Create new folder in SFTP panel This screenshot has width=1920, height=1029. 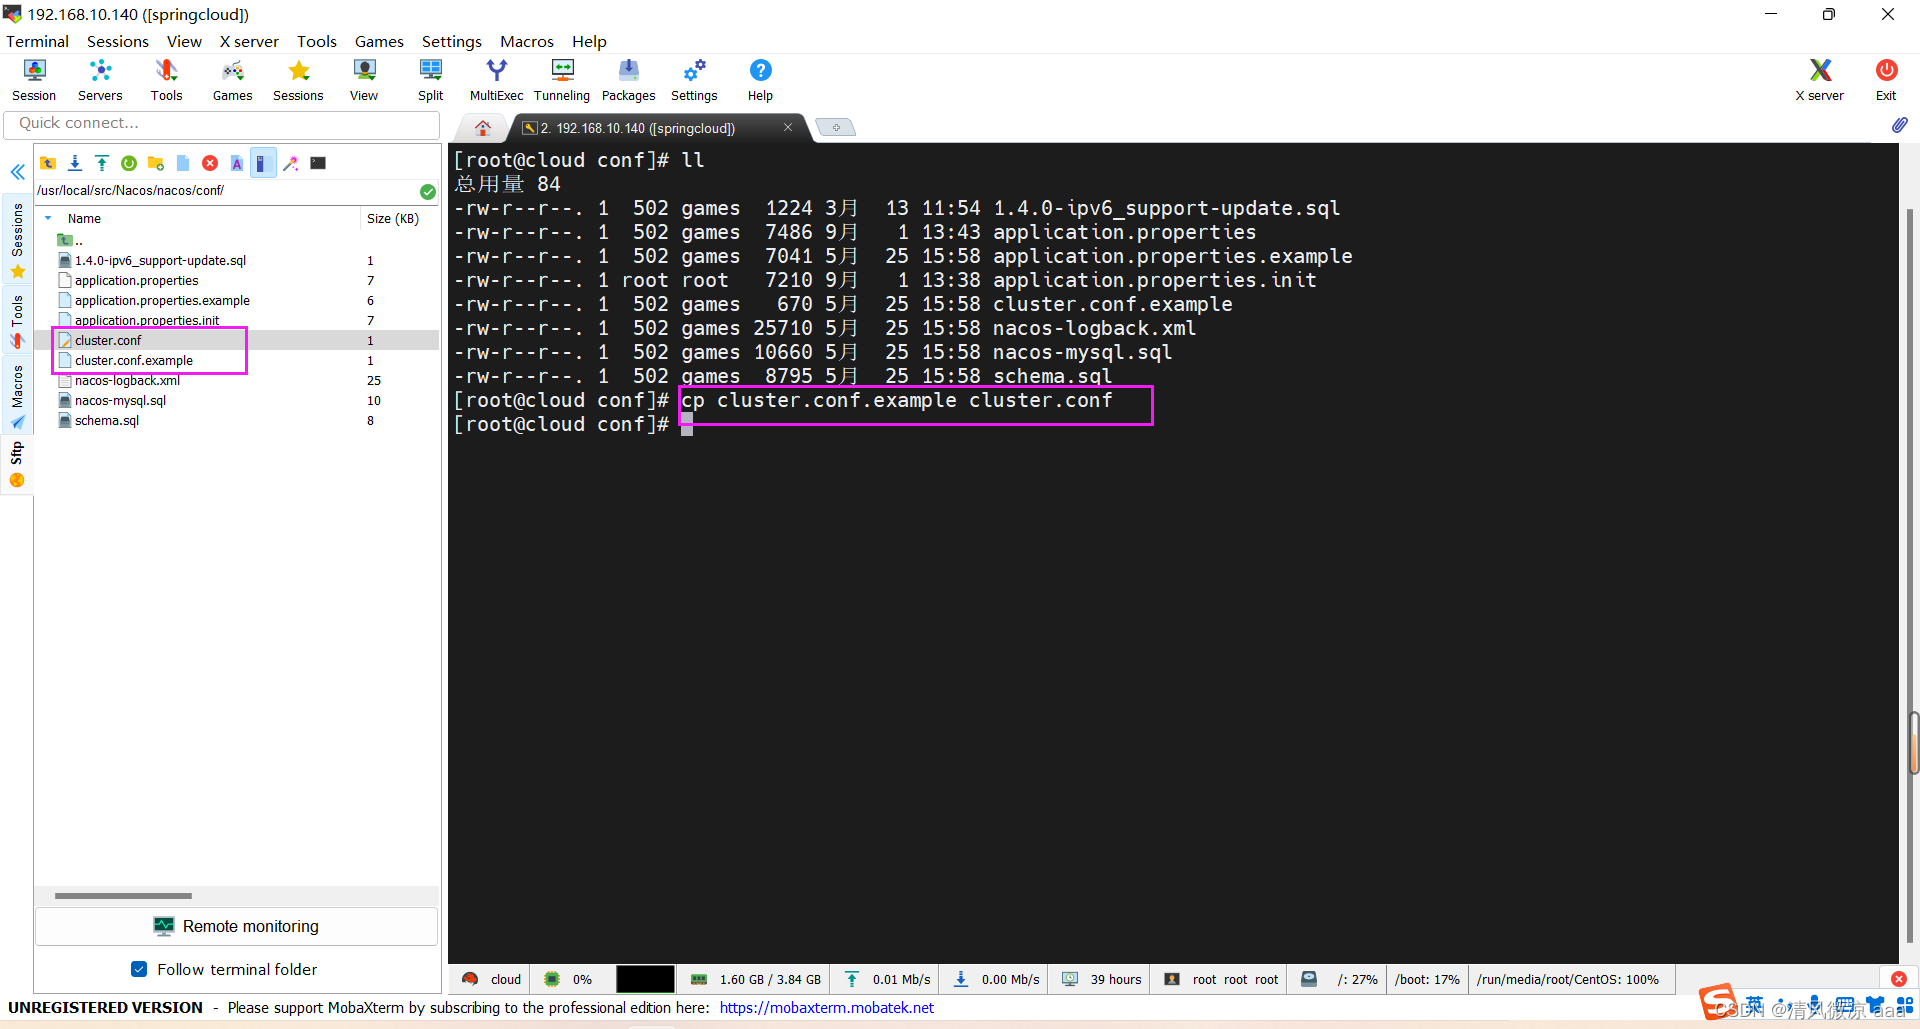click(x=155, y=163)
